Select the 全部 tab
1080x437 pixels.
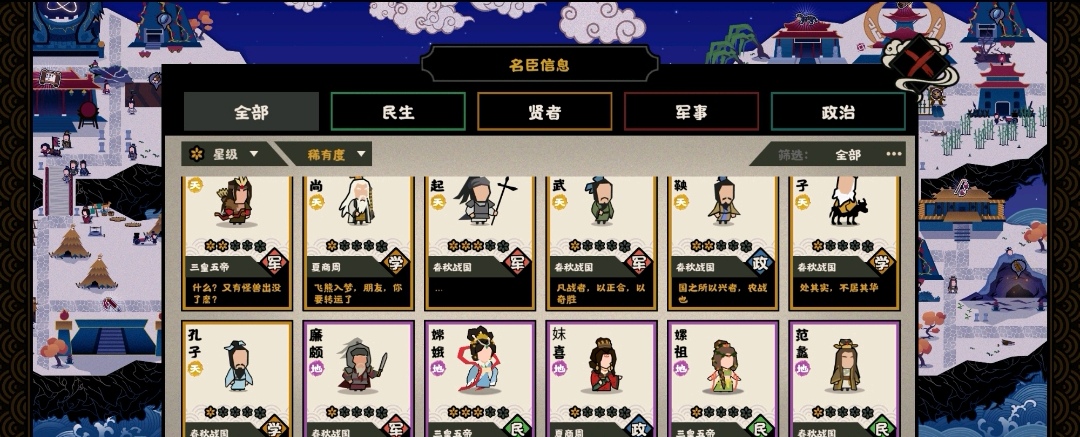click(x=251, y=112)
